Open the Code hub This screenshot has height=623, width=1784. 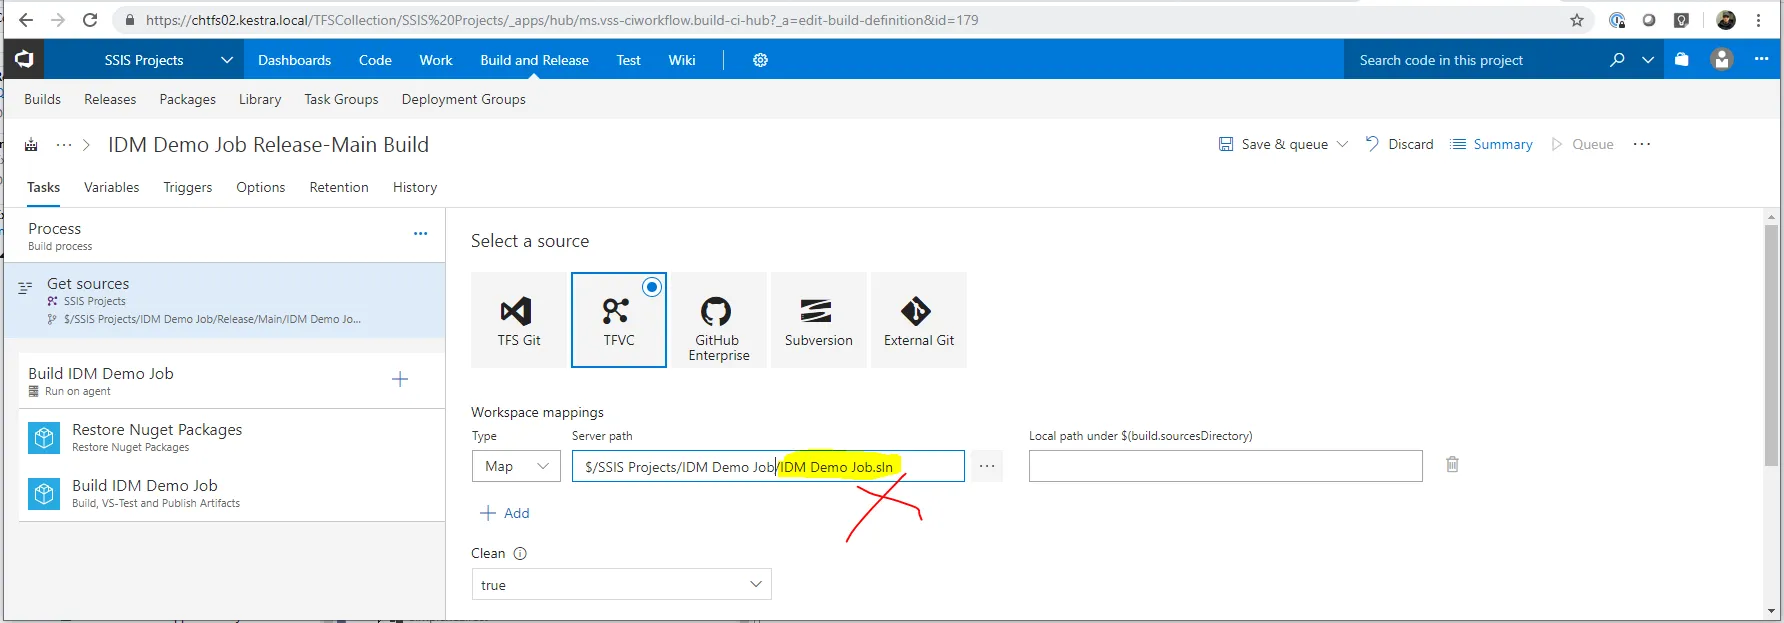pyautogui.click(x=375, y=60)
